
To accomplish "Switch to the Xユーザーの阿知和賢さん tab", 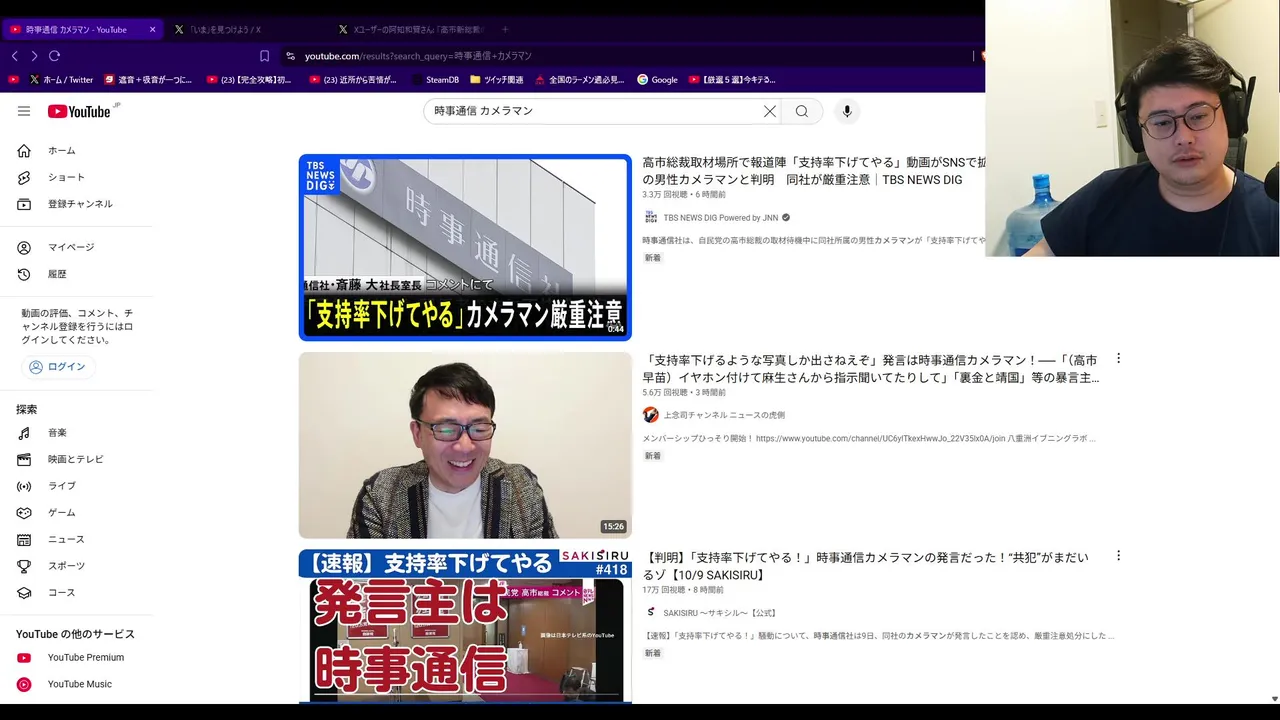I will pos(412,30).
